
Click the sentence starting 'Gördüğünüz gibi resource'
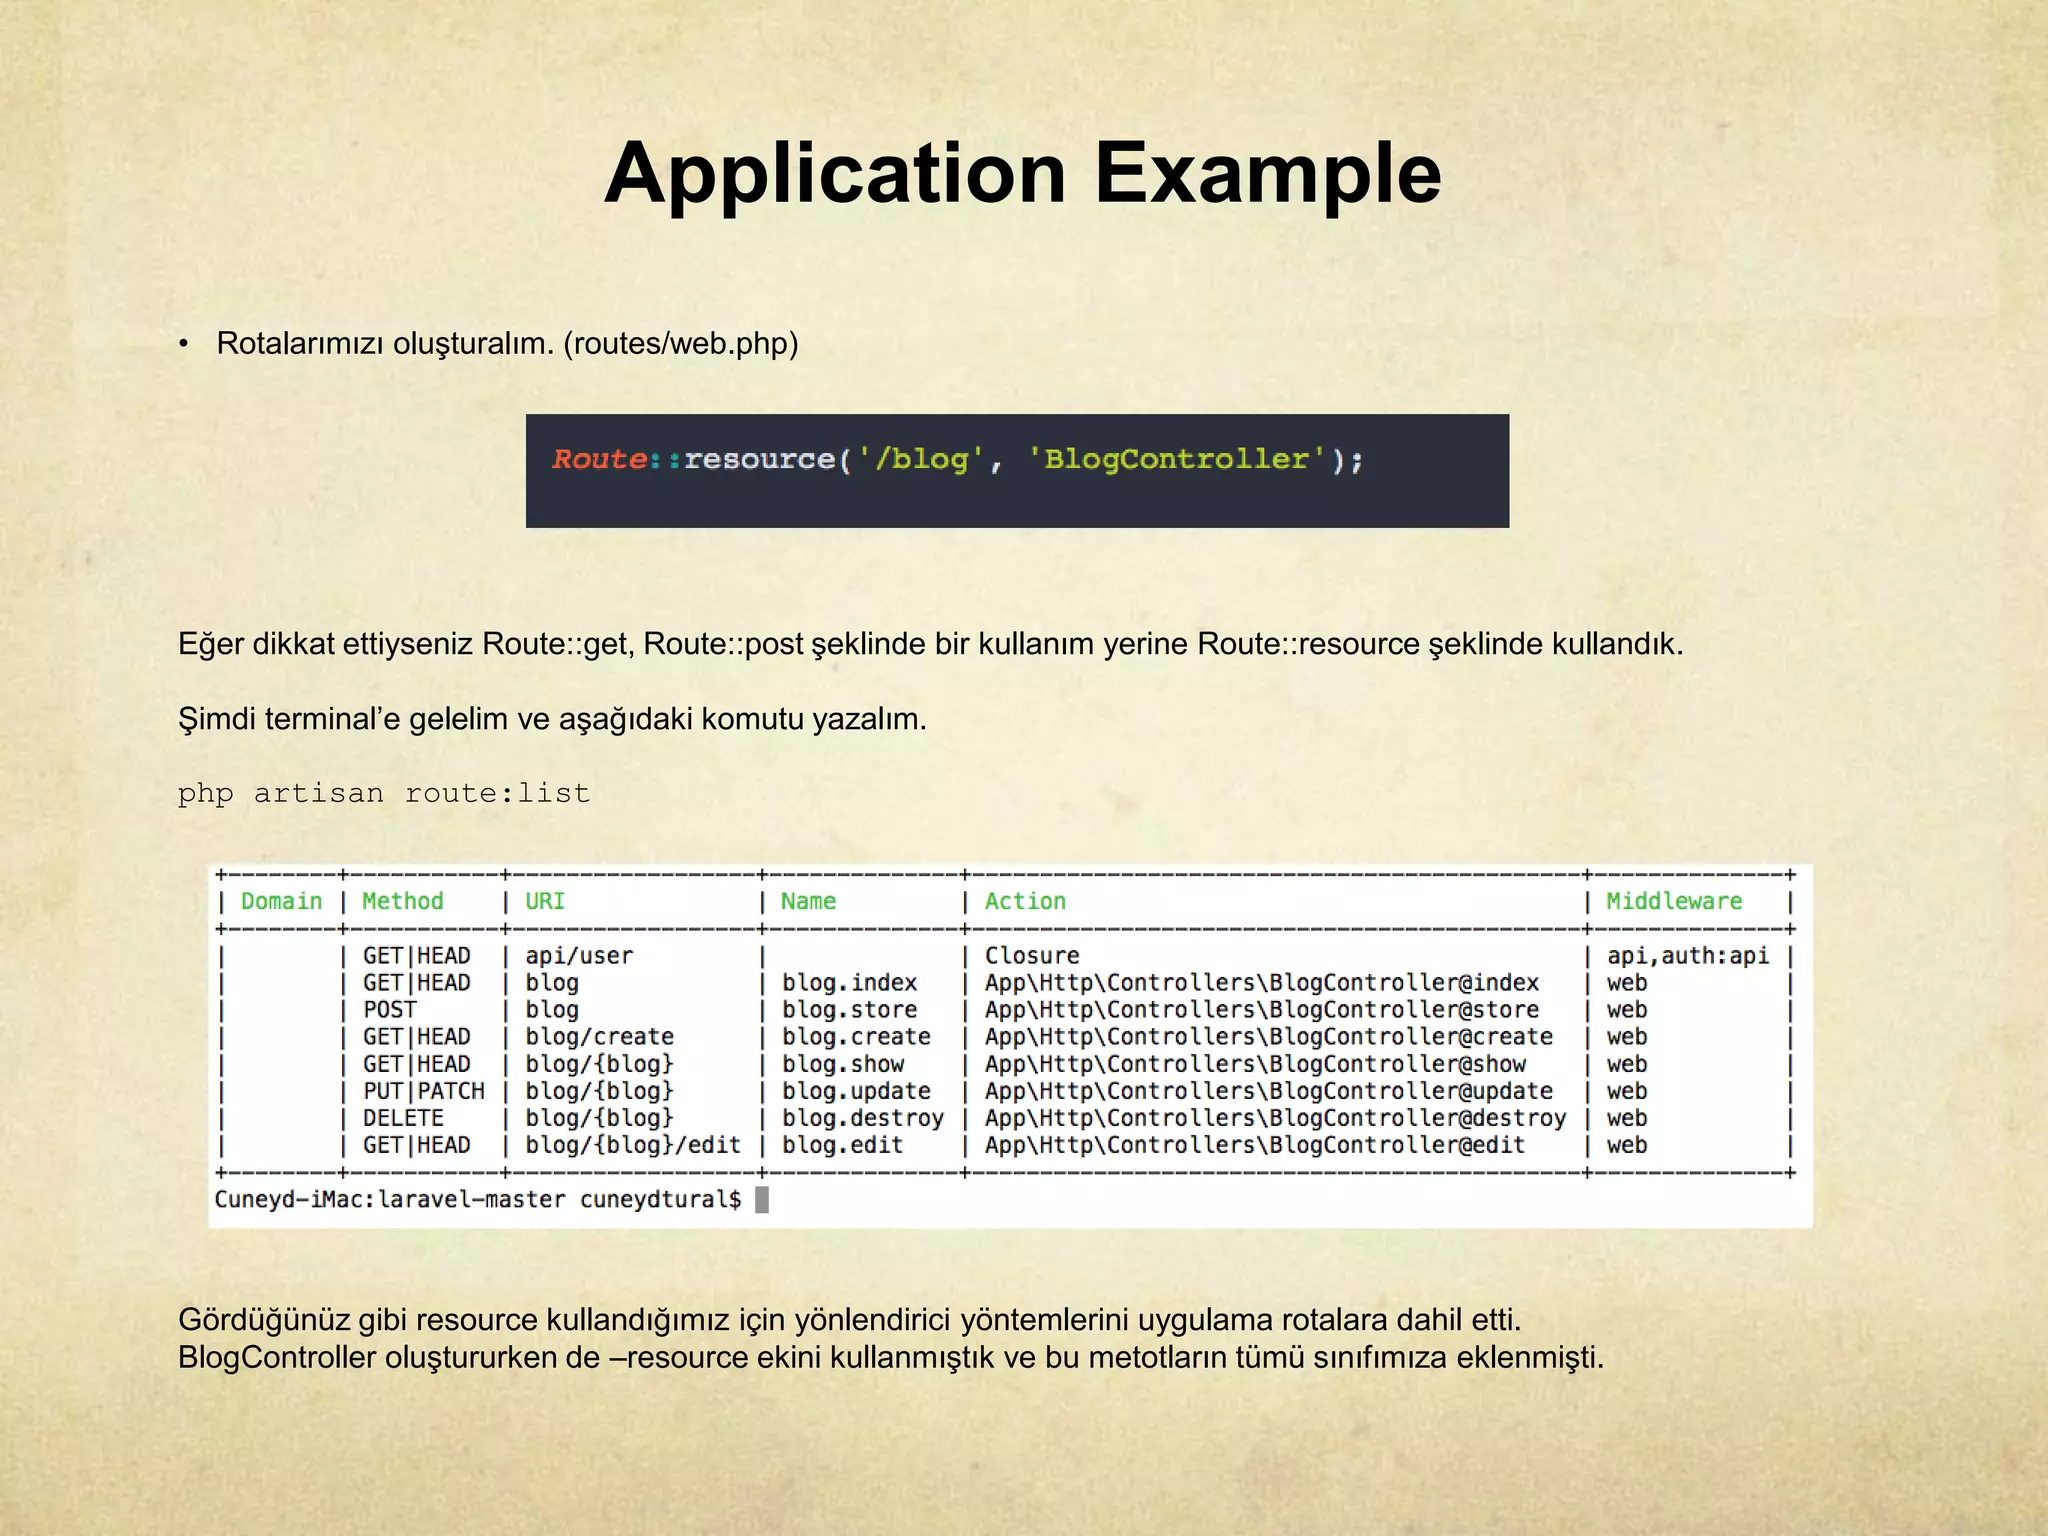tap(849, 1320)
